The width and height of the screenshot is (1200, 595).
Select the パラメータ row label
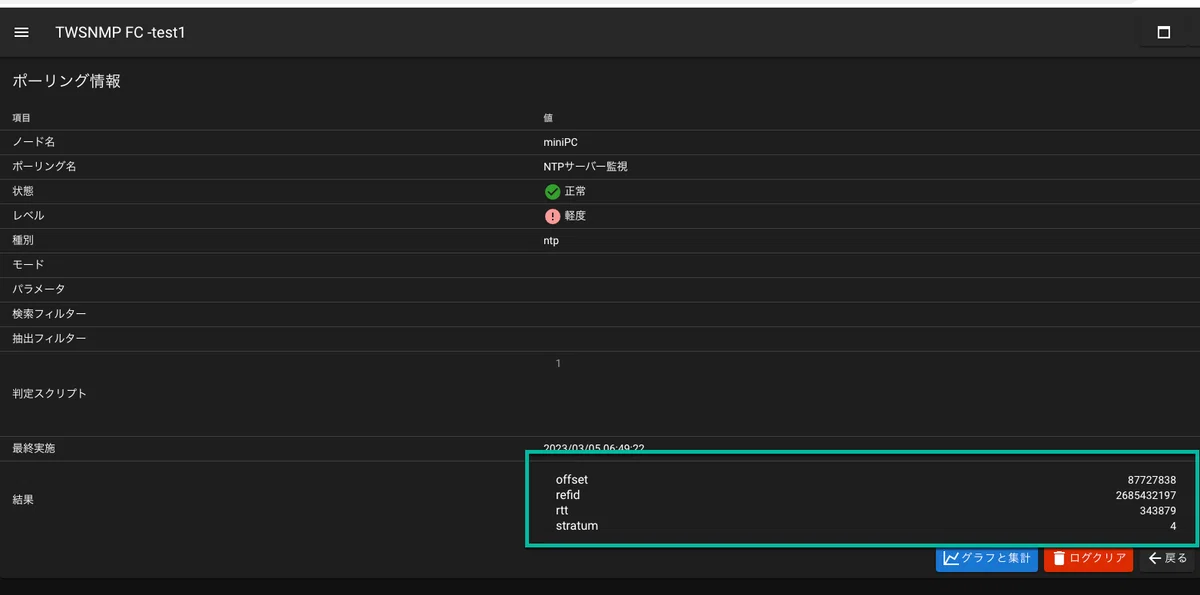pyautogui.click(x=38, y=290)
